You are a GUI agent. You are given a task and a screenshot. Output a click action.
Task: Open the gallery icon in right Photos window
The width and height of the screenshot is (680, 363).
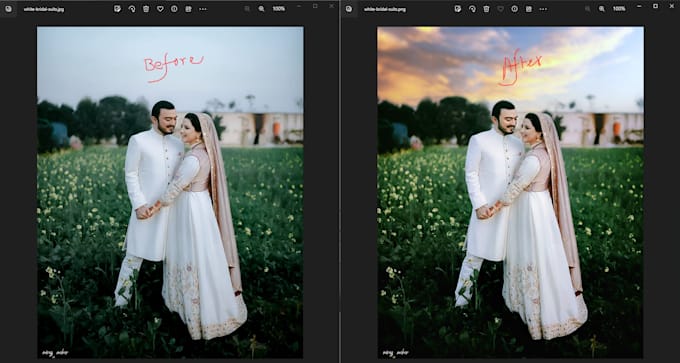point(349,9)
